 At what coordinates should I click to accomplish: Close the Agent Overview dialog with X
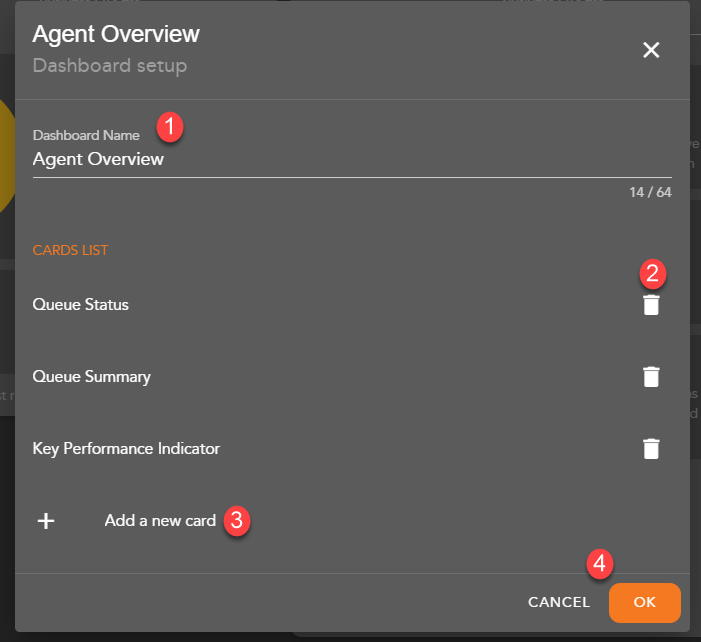click(x=651, y=50)
